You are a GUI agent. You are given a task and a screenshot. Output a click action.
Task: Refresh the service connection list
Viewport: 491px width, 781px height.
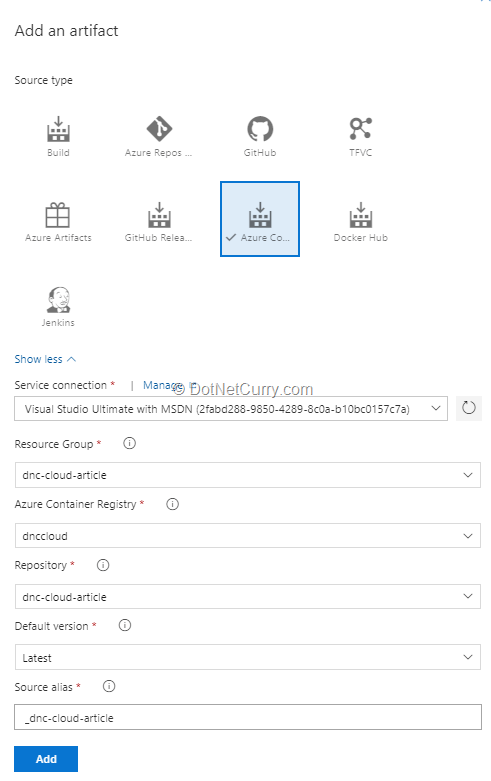469,408
